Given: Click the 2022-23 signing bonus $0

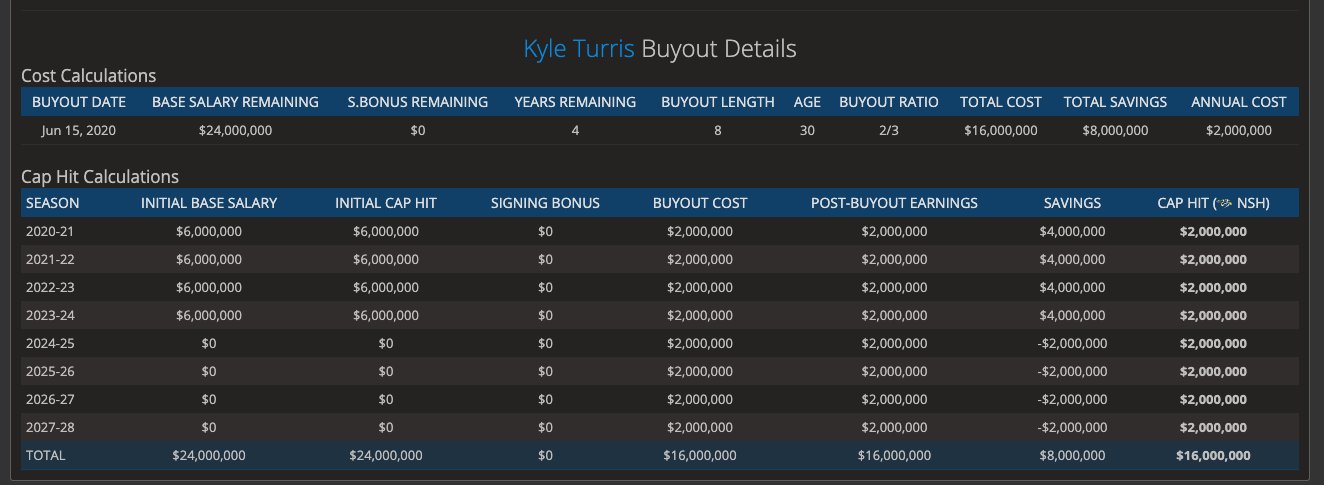Looking at the screenshot, I should click(x=545, y=287).
